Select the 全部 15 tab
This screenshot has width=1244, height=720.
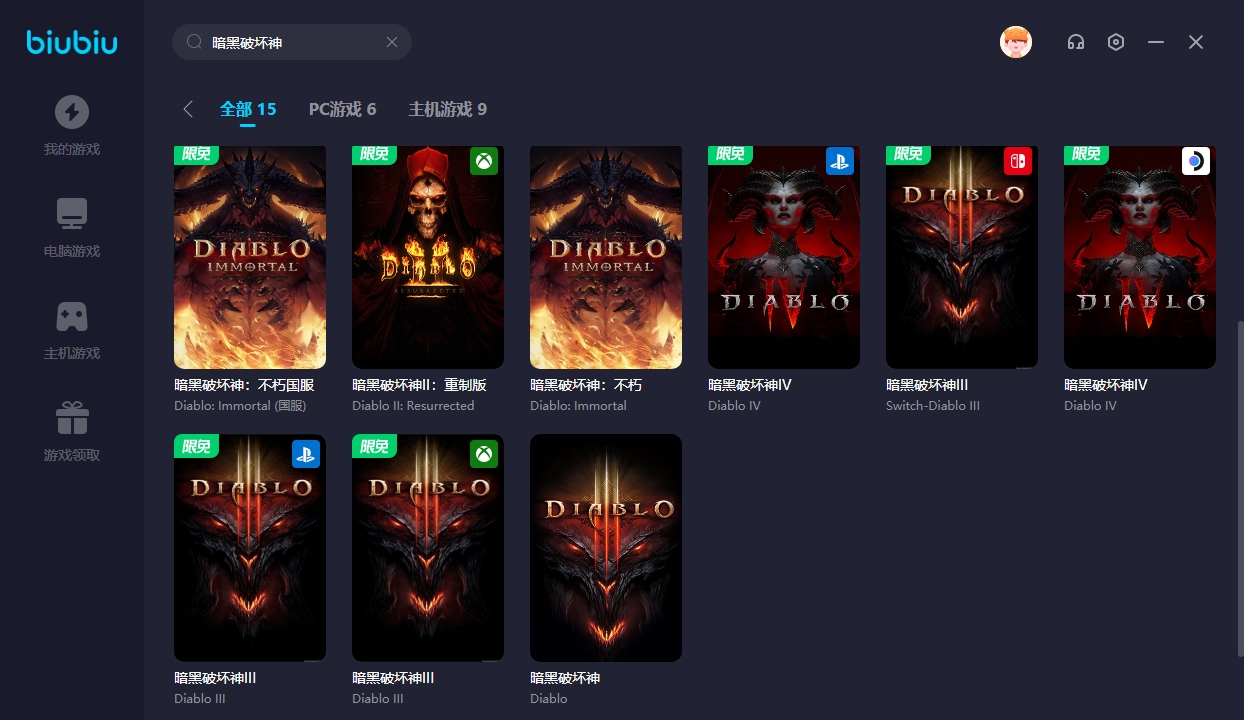pyautogui.click(x=248, y=109)
